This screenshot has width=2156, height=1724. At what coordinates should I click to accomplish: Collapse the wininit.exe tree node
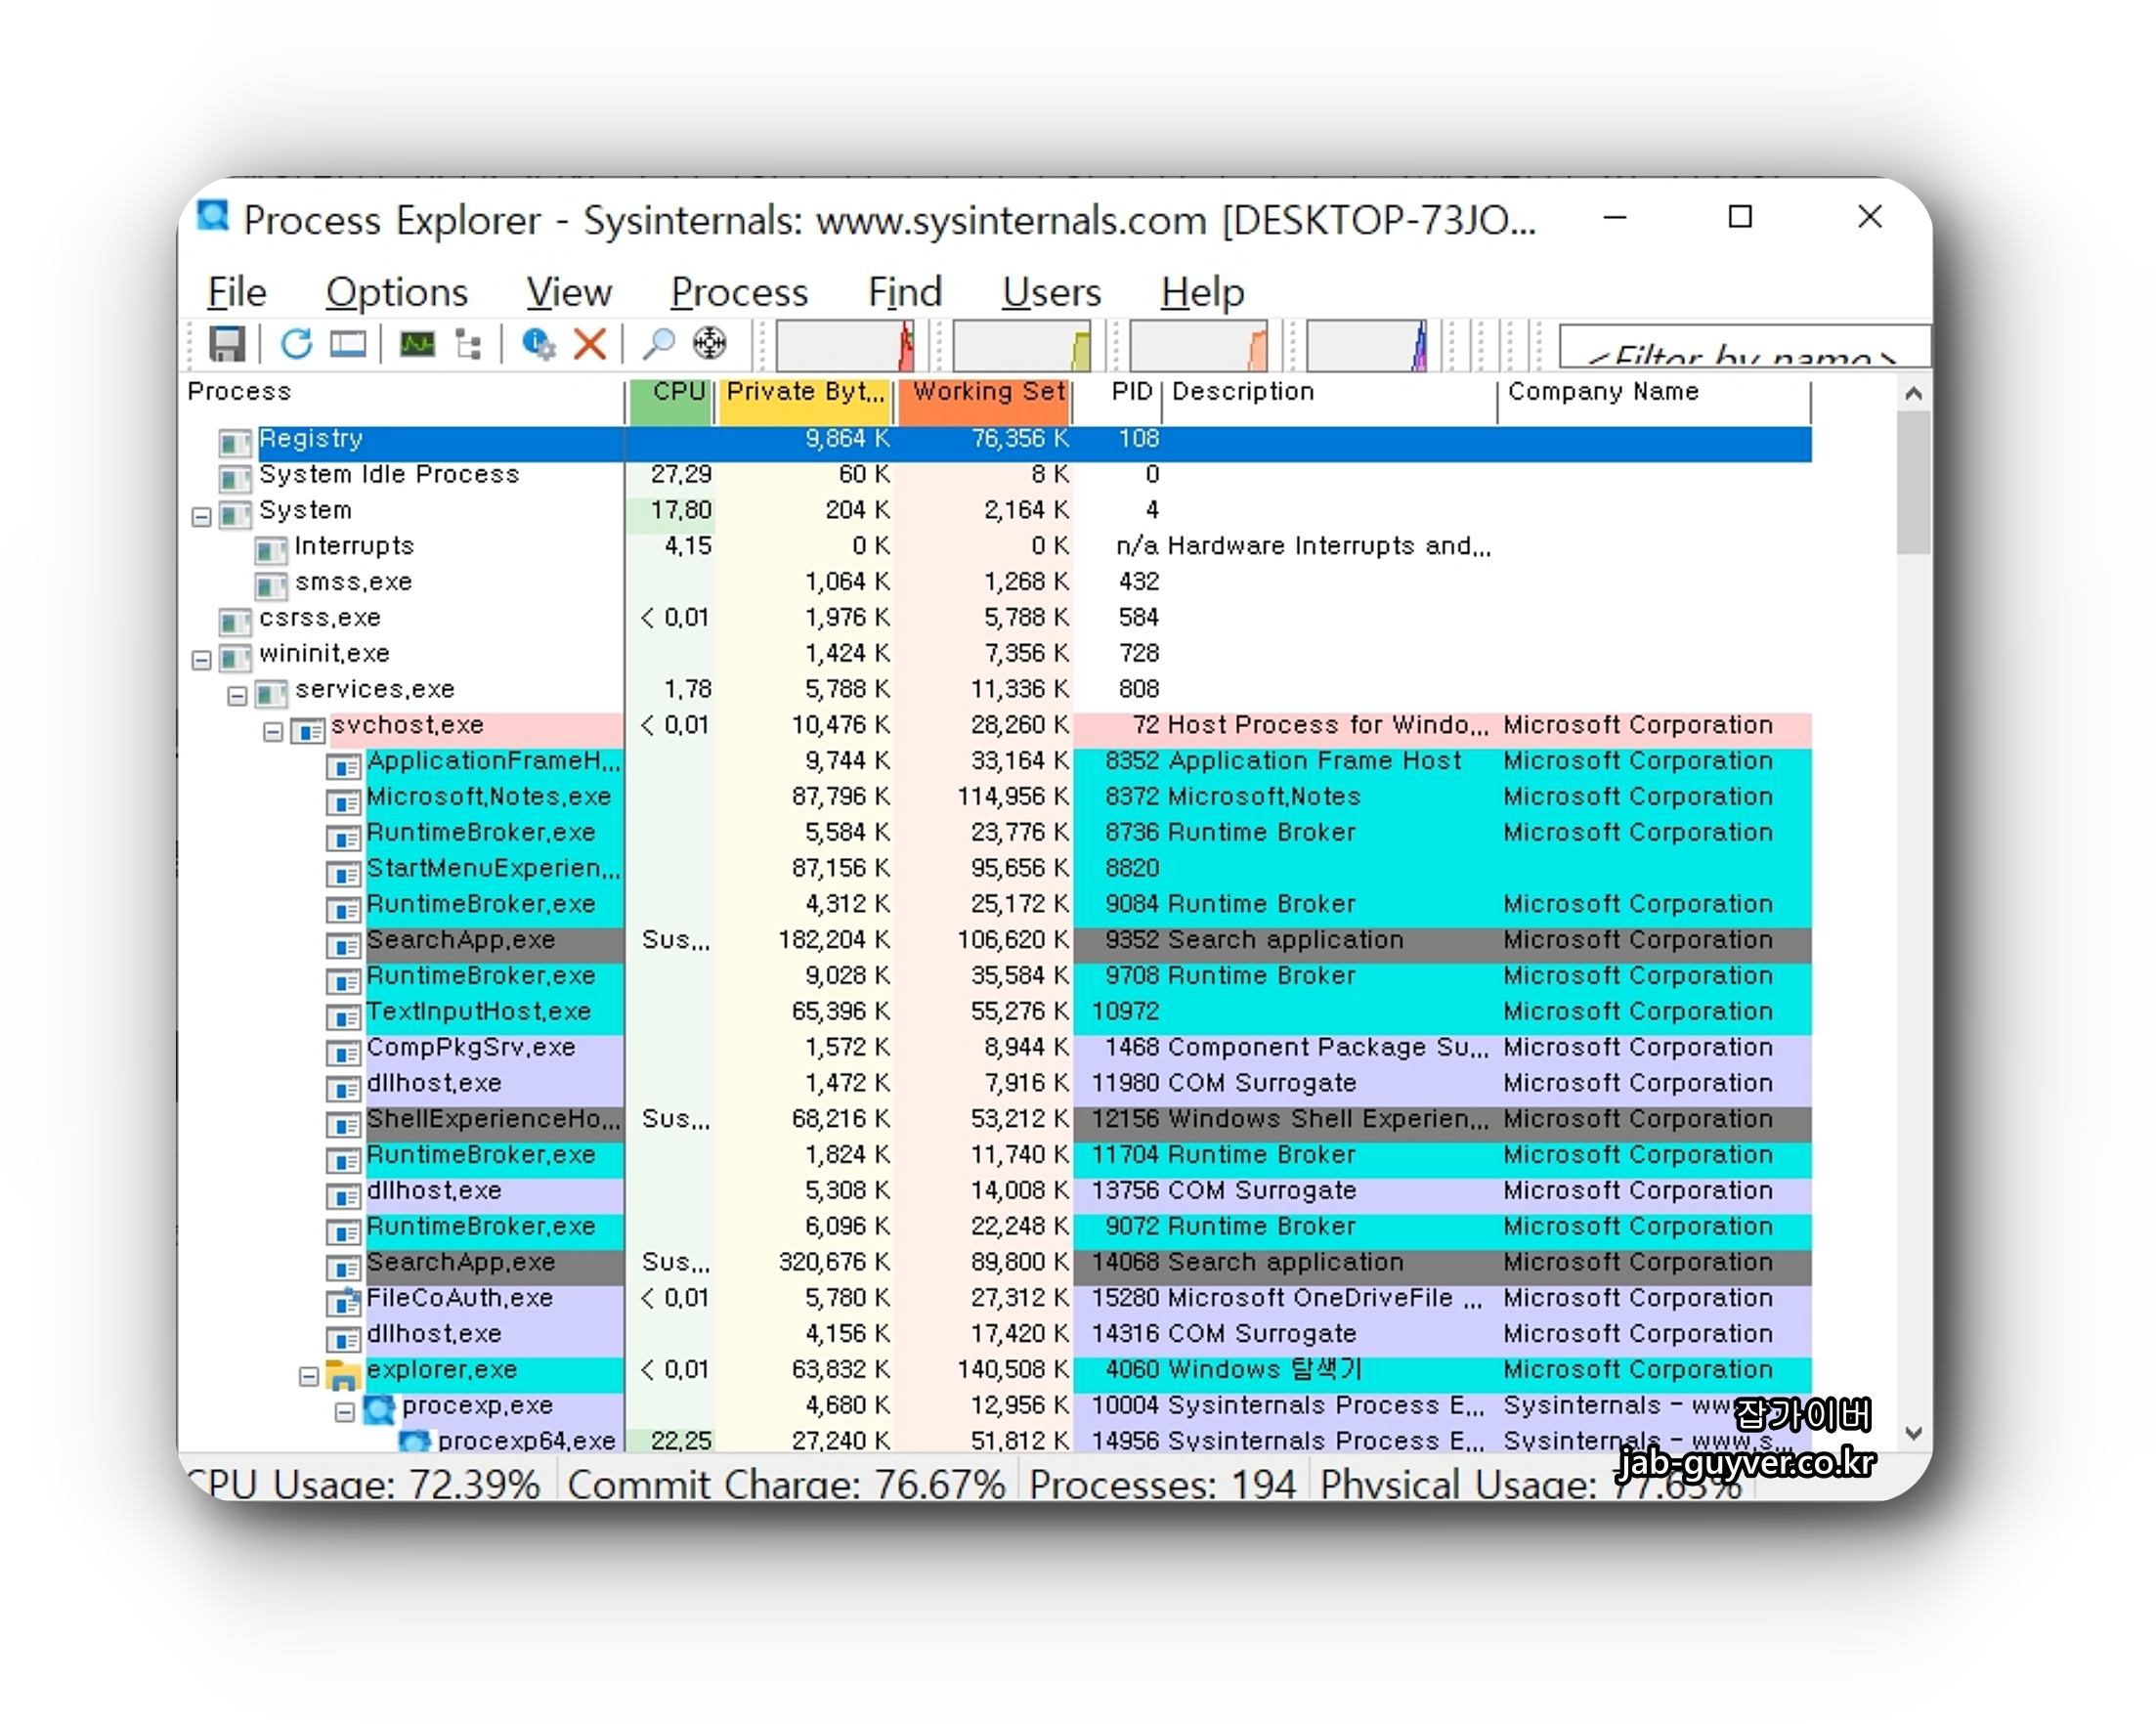click(x=201, y=660)
